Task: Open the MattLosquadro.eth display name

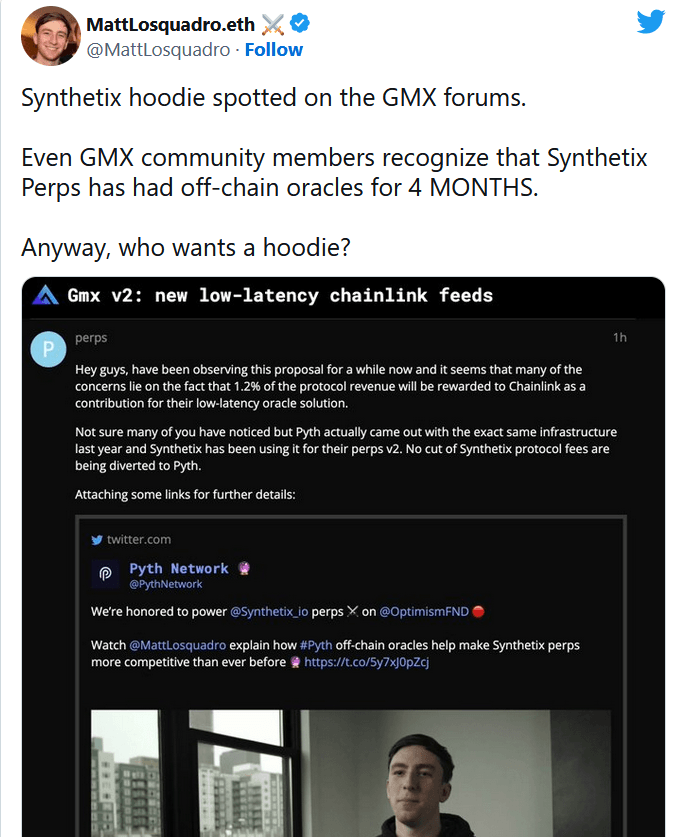Action: [x=171, y=24]
